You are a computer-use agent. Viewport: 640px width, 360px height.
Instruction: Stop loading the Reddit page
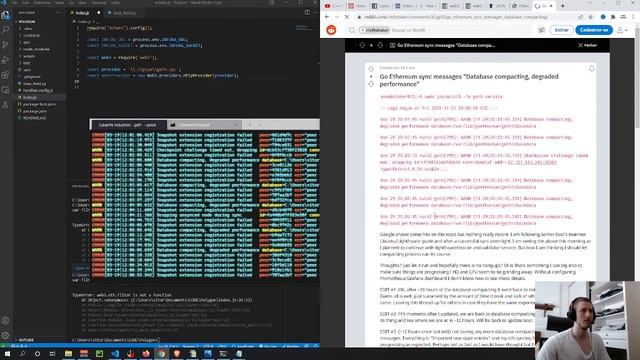[347, 17]
